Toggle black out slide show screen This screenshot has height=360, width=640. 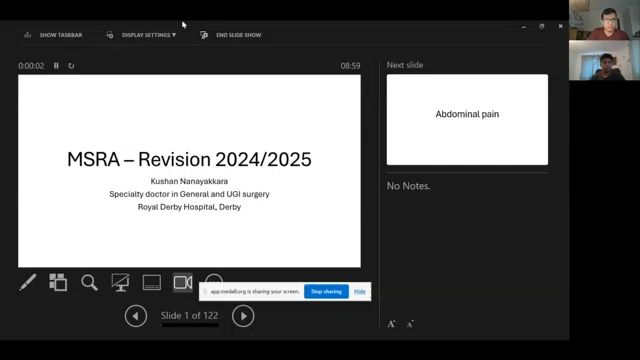120,282
